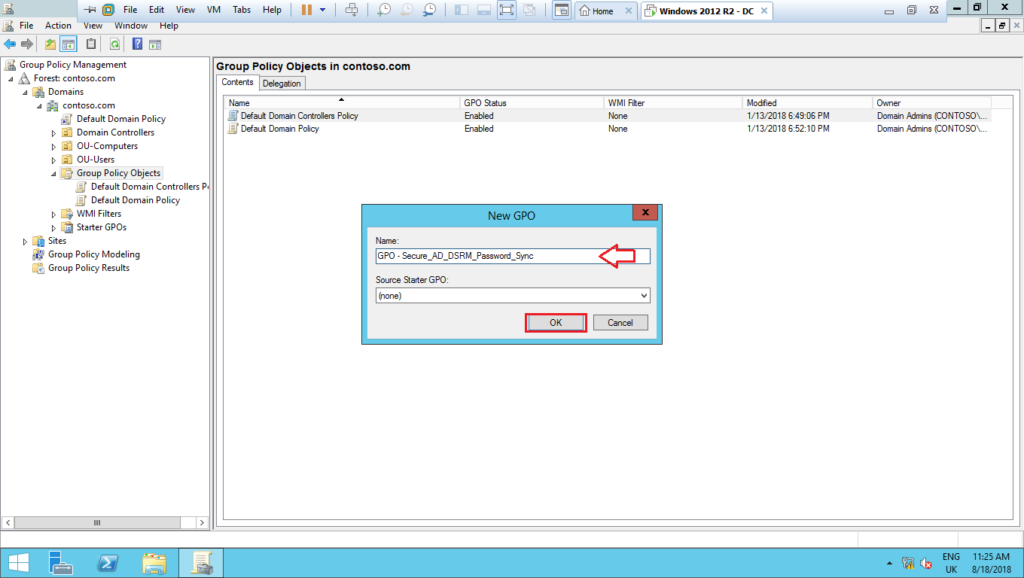The width and height of the screenshot is (1024, 578).
Task: Click the Send Ctrl+Alt+Del icon
Action: pos(351,10)
